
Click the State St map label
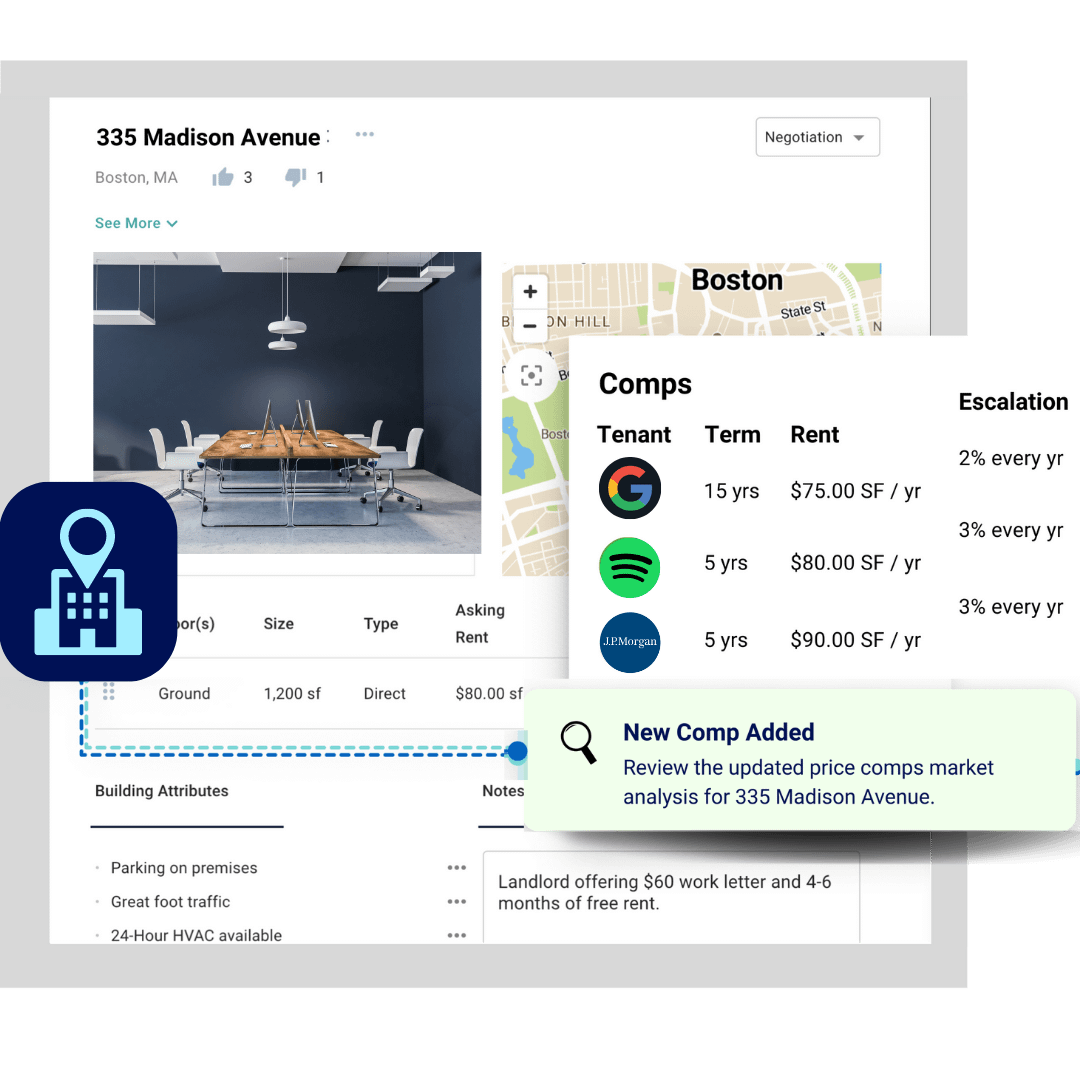803,310
